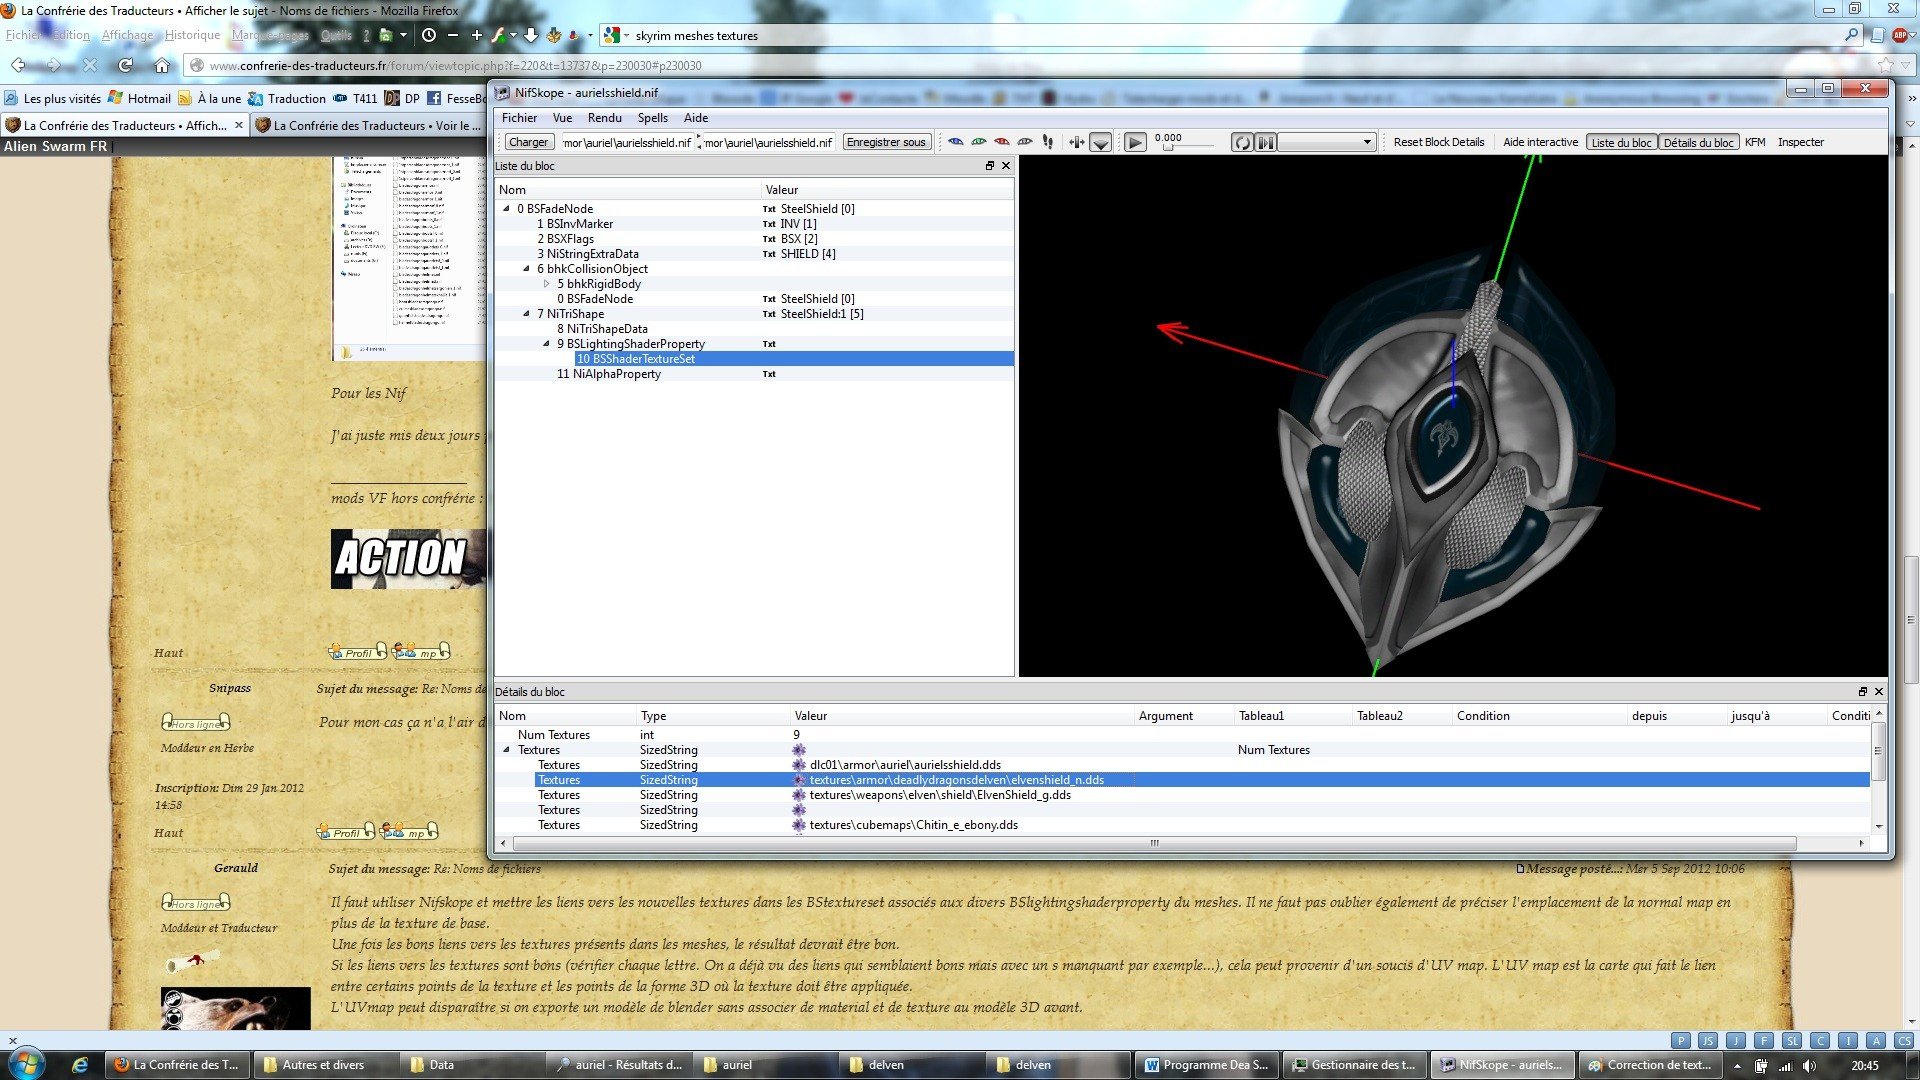The width and height of the screenshot is (1920, 1080).
Task: Open the Rendu menu
Action: click(604, 118)
